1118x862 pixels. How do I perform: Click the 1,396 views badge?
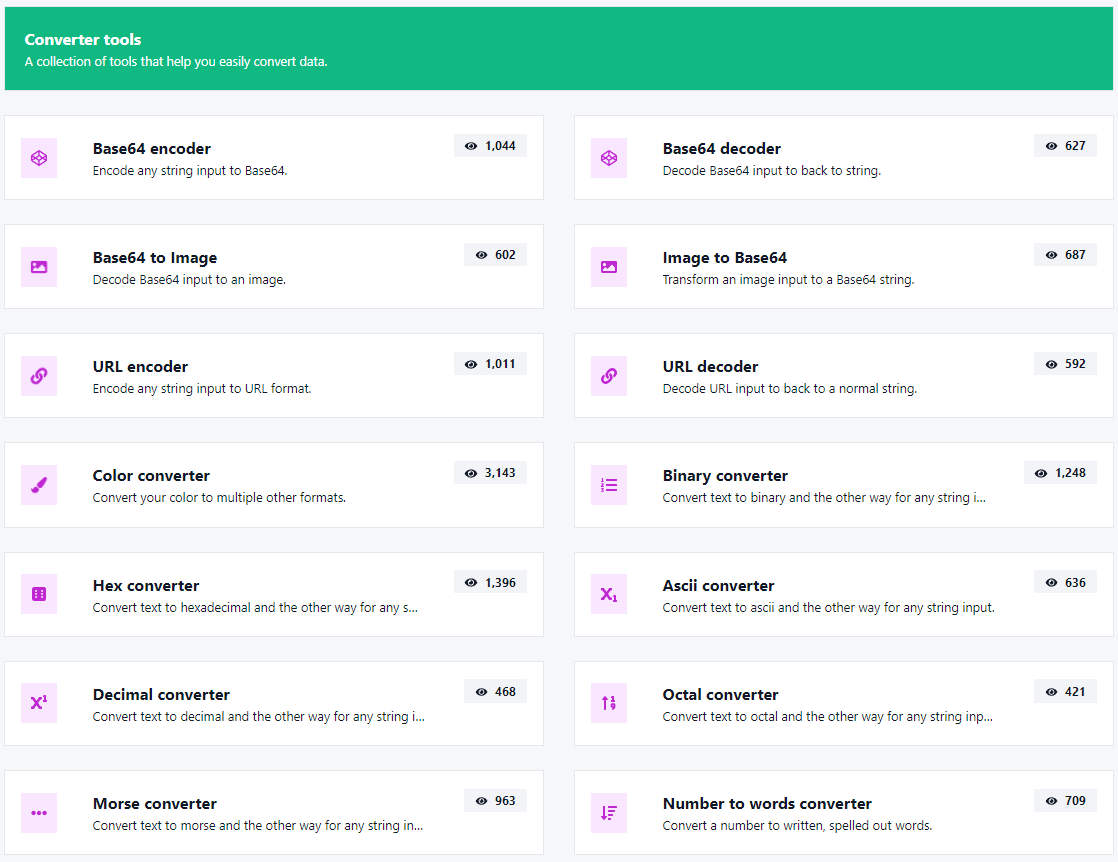pyautogui.click(x=491, y=583)
